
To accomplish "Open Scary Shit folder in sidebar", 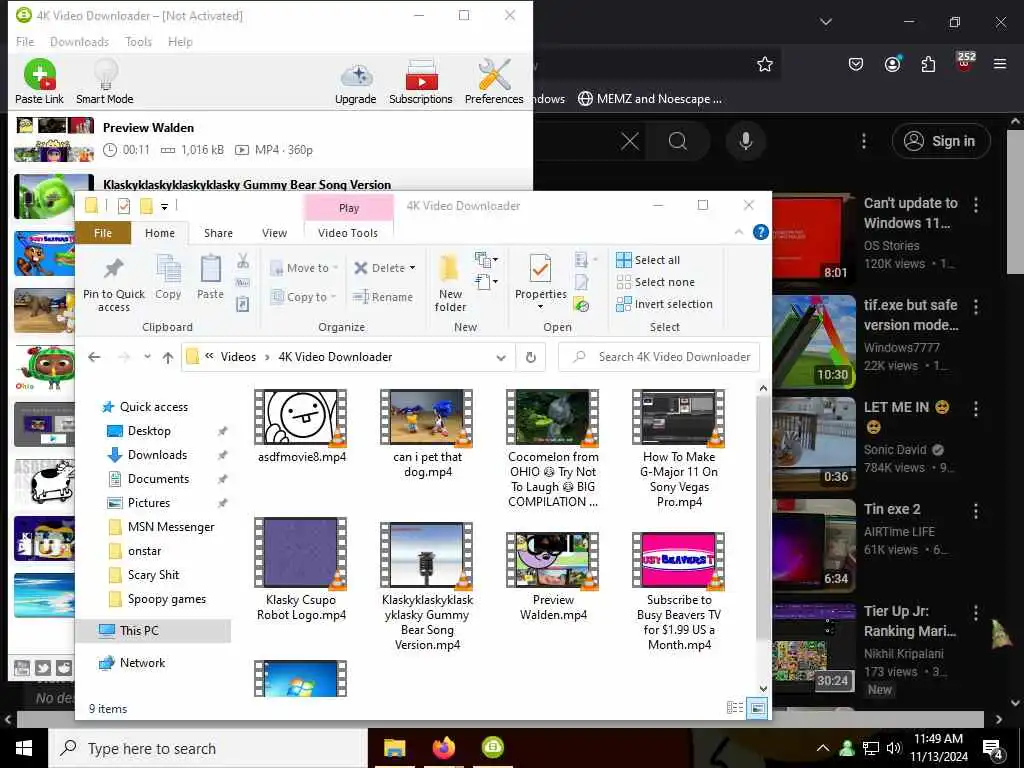I will [x=153, y=575].
